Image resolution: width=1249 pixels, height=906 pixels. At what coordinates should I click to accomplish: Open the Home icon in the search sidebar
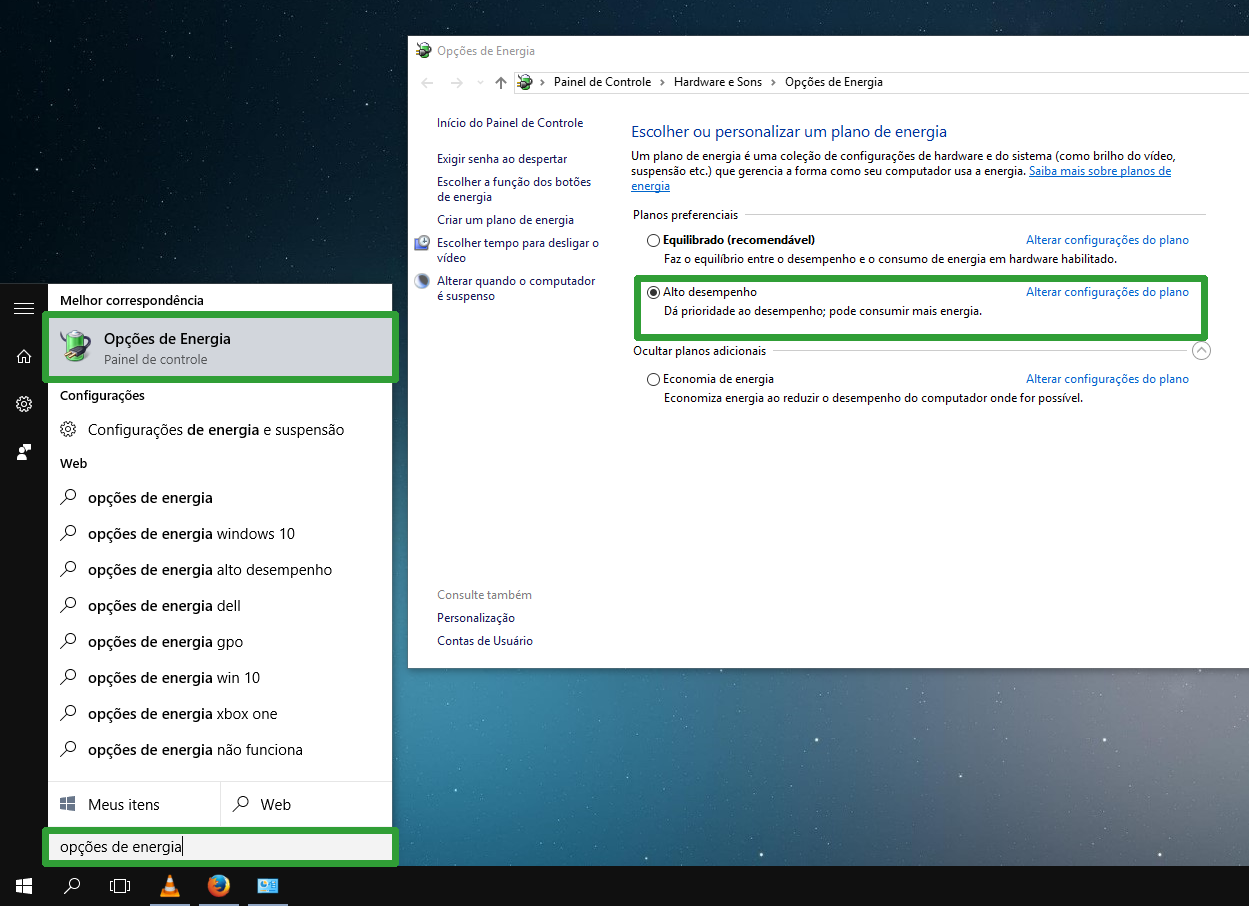click(24, 356)
